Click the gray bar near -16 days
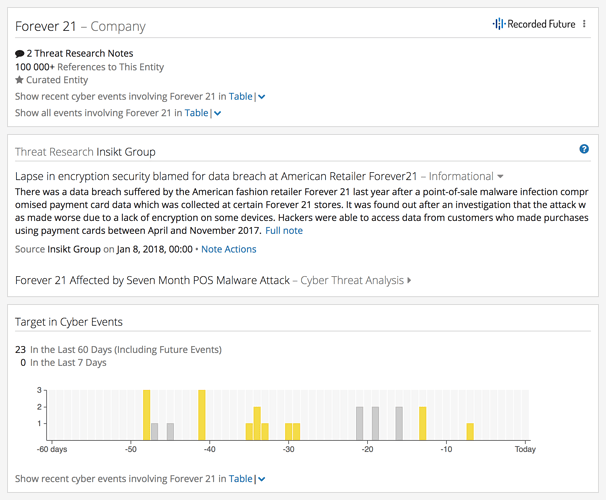 click(399, 423)
